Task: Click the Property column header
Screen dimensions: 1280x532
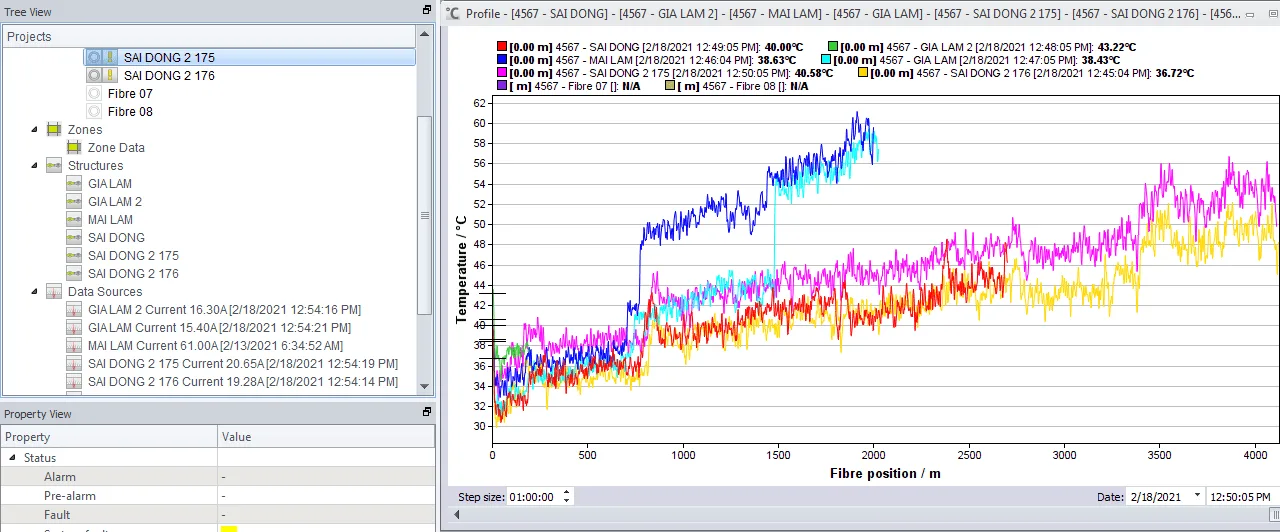Action: 110,437
